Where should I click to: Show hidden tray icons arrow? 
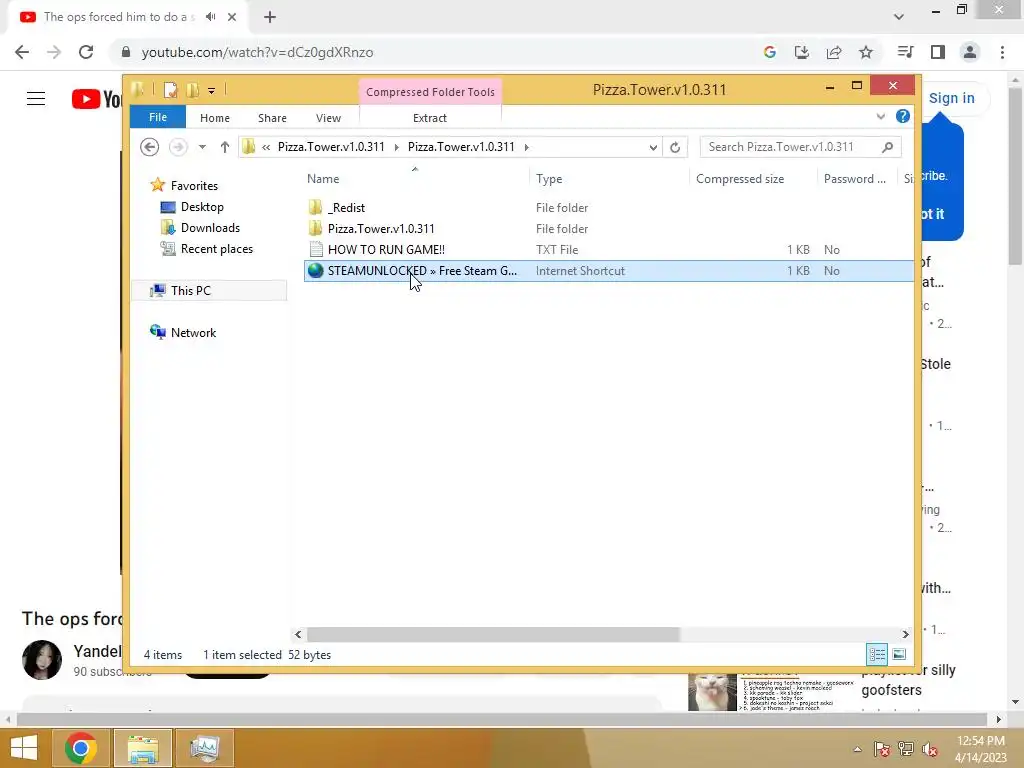click(857, 749)
